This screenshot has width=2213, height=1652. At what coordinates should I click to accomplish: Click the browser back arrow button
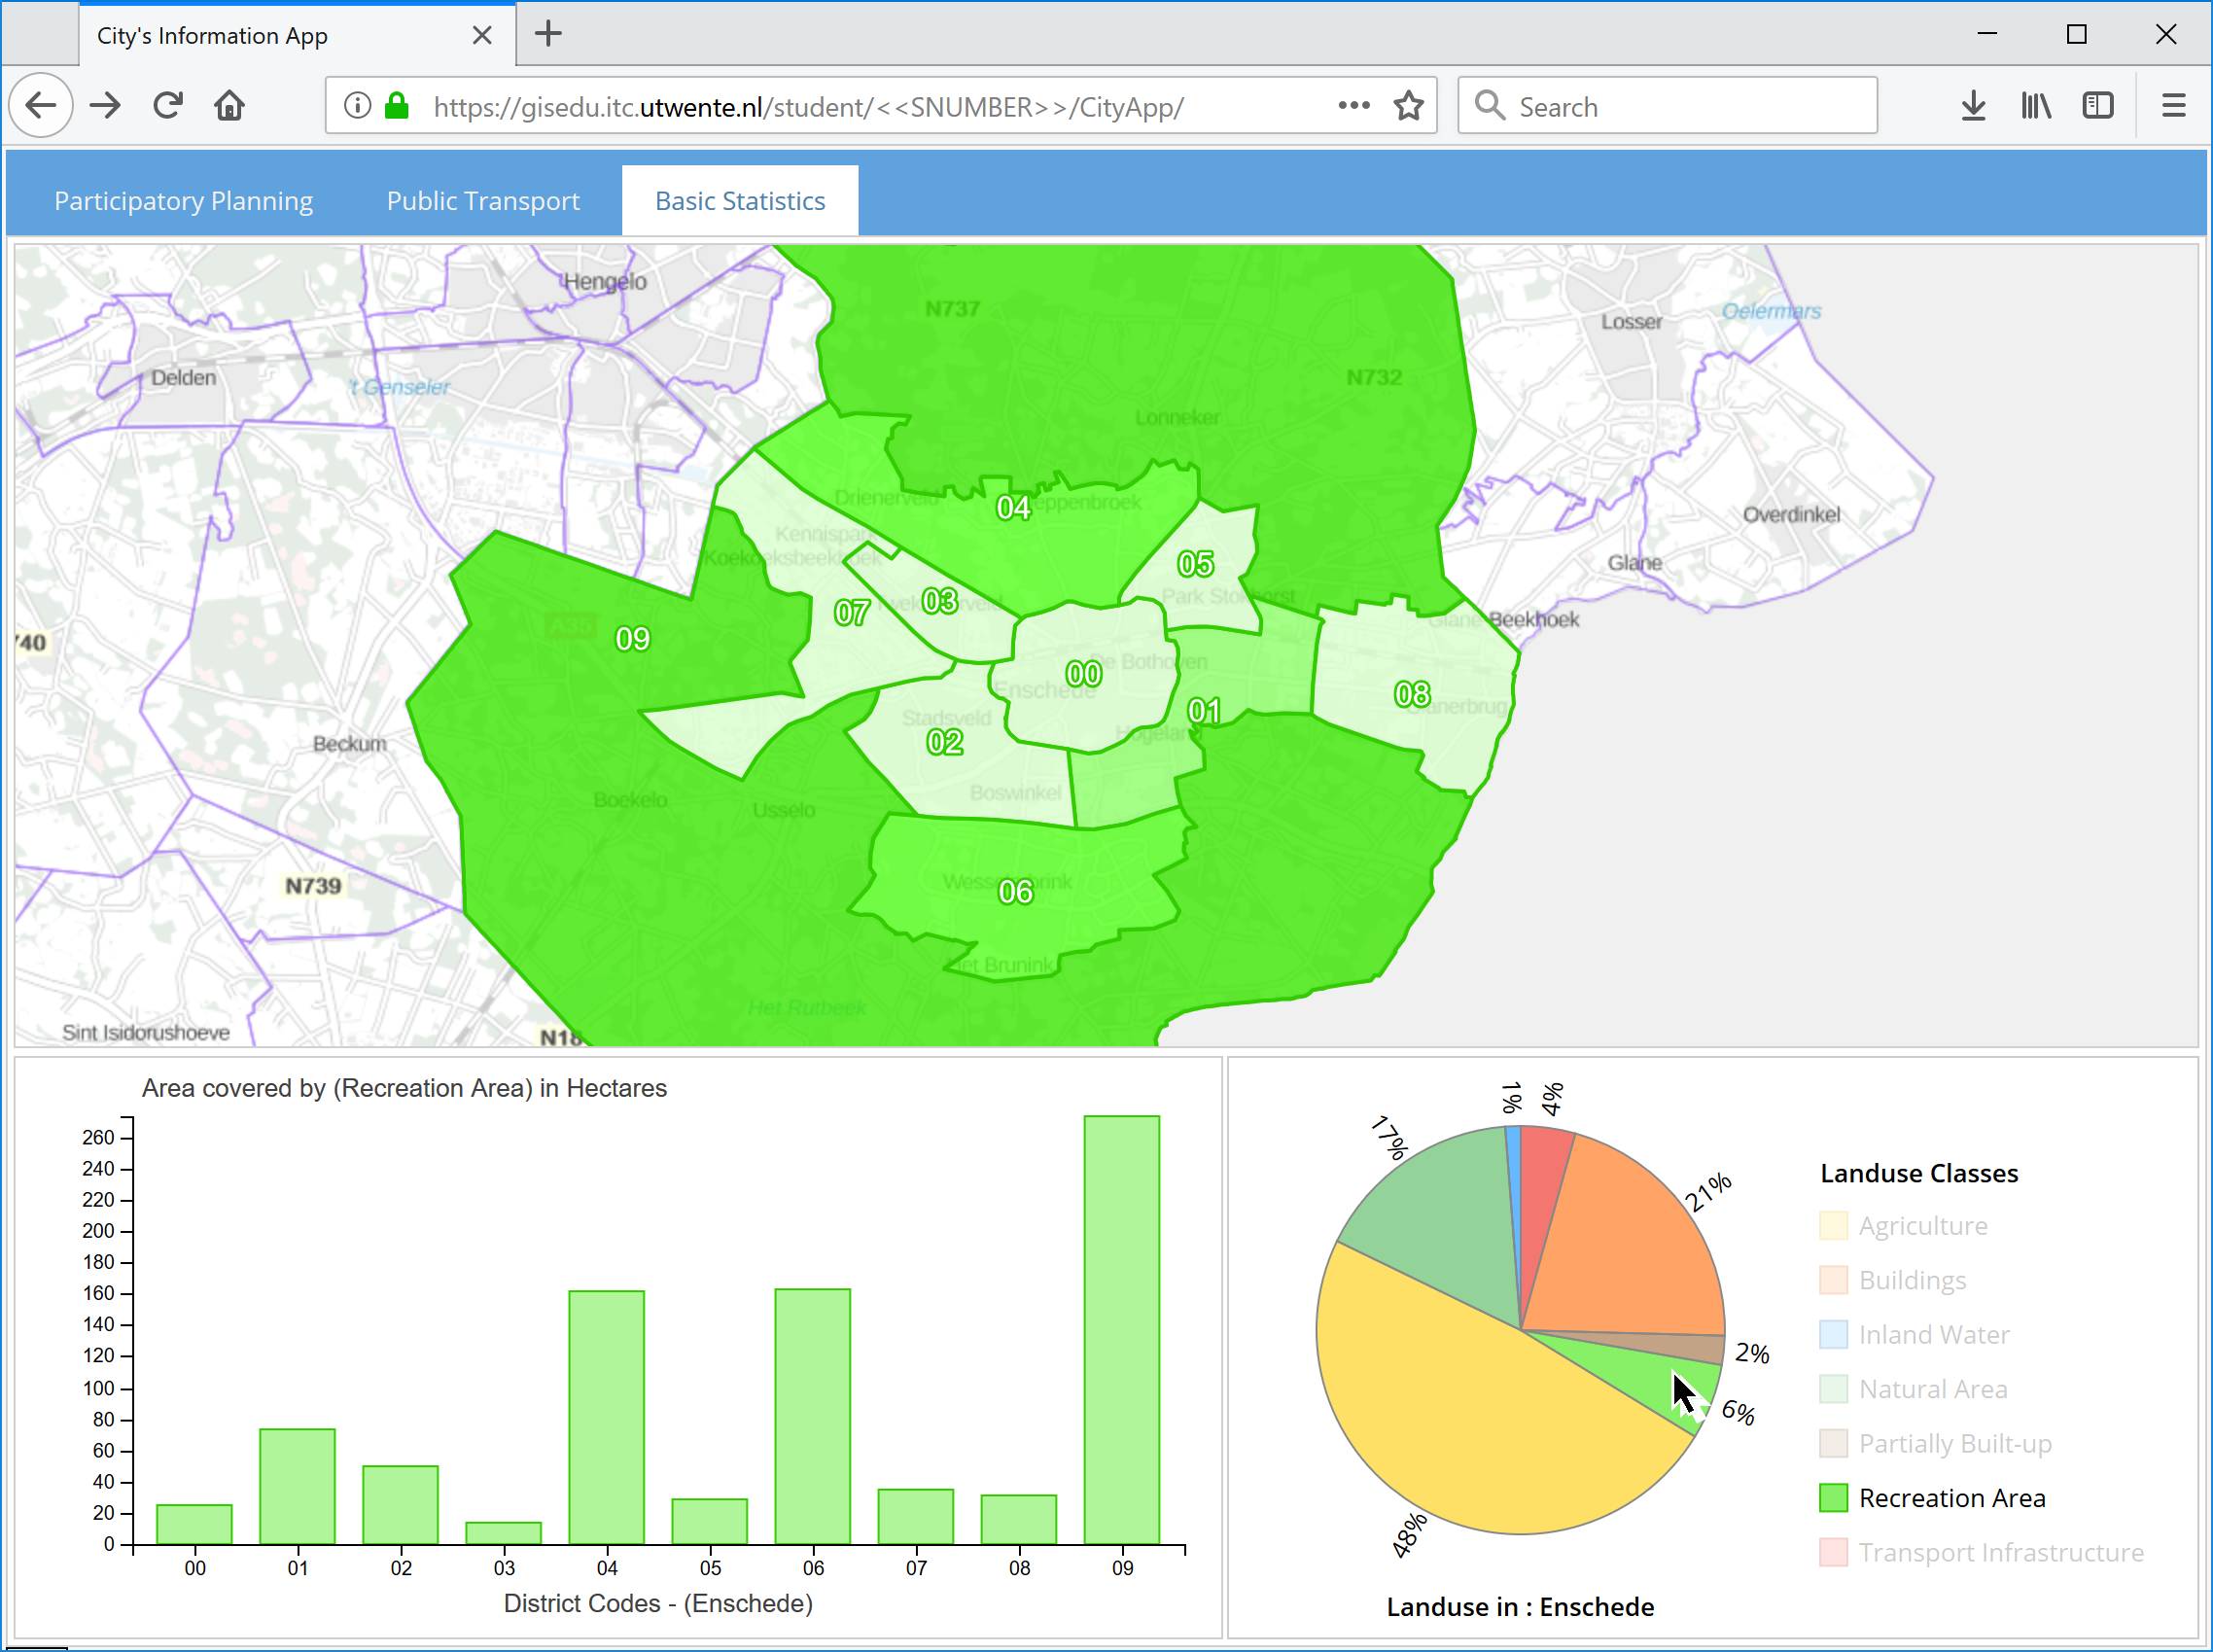41,105
